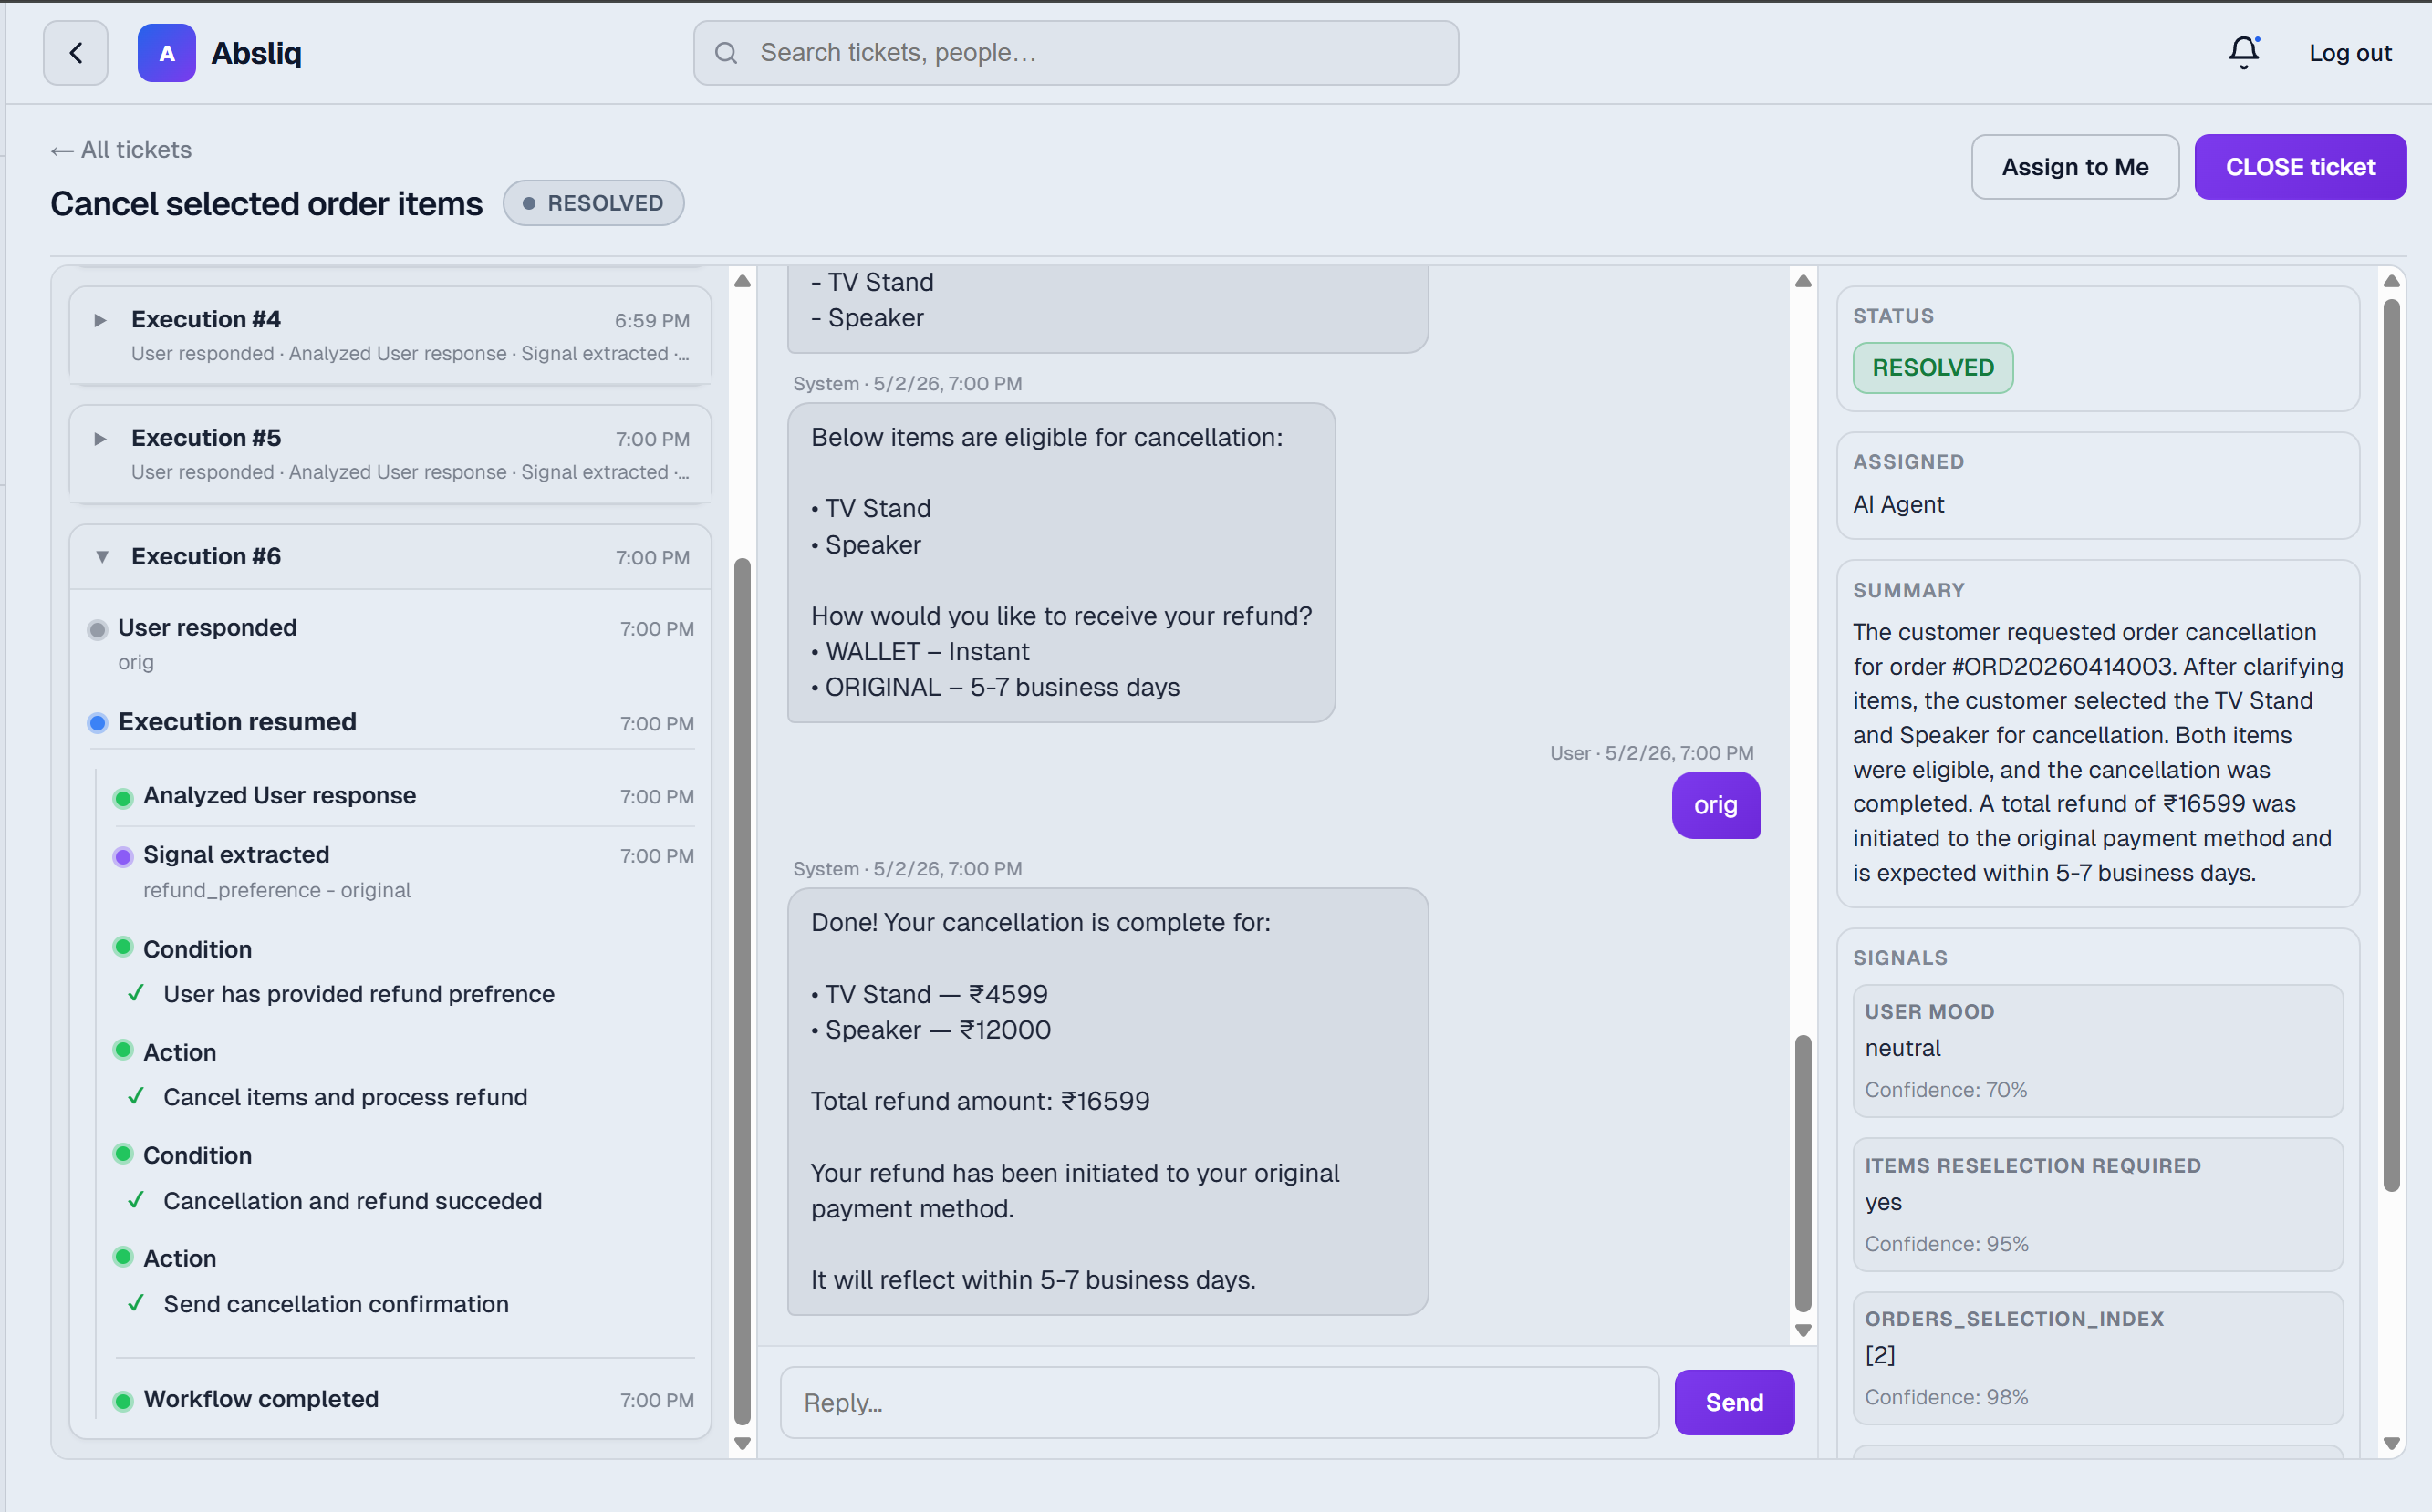Viewport: 2432px width, 1512px height.
Task: Click the Cancel selected order items title
Action: 266,203
